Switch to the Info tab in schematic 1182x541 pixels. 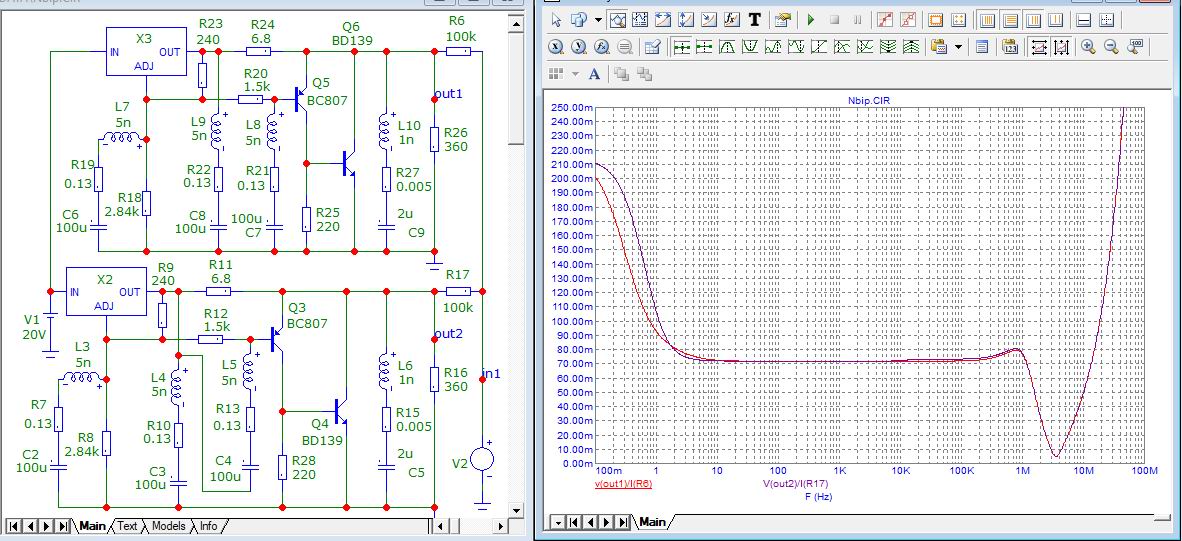pyautogui.click(x=208, y=526)
